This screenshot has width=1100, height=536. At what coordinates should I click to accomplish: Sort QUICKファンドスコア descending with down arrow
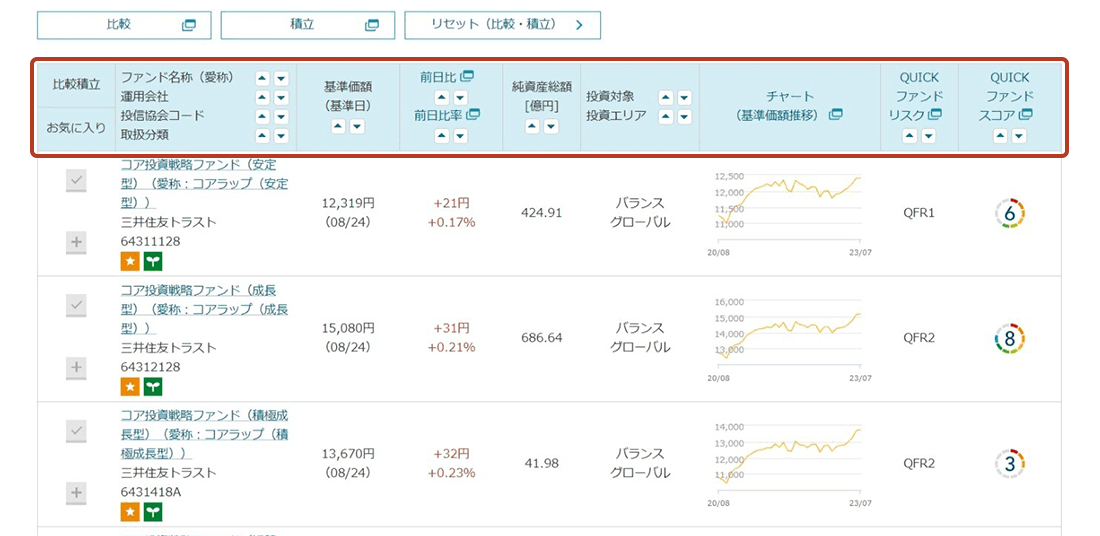(x=1019, y=136)
